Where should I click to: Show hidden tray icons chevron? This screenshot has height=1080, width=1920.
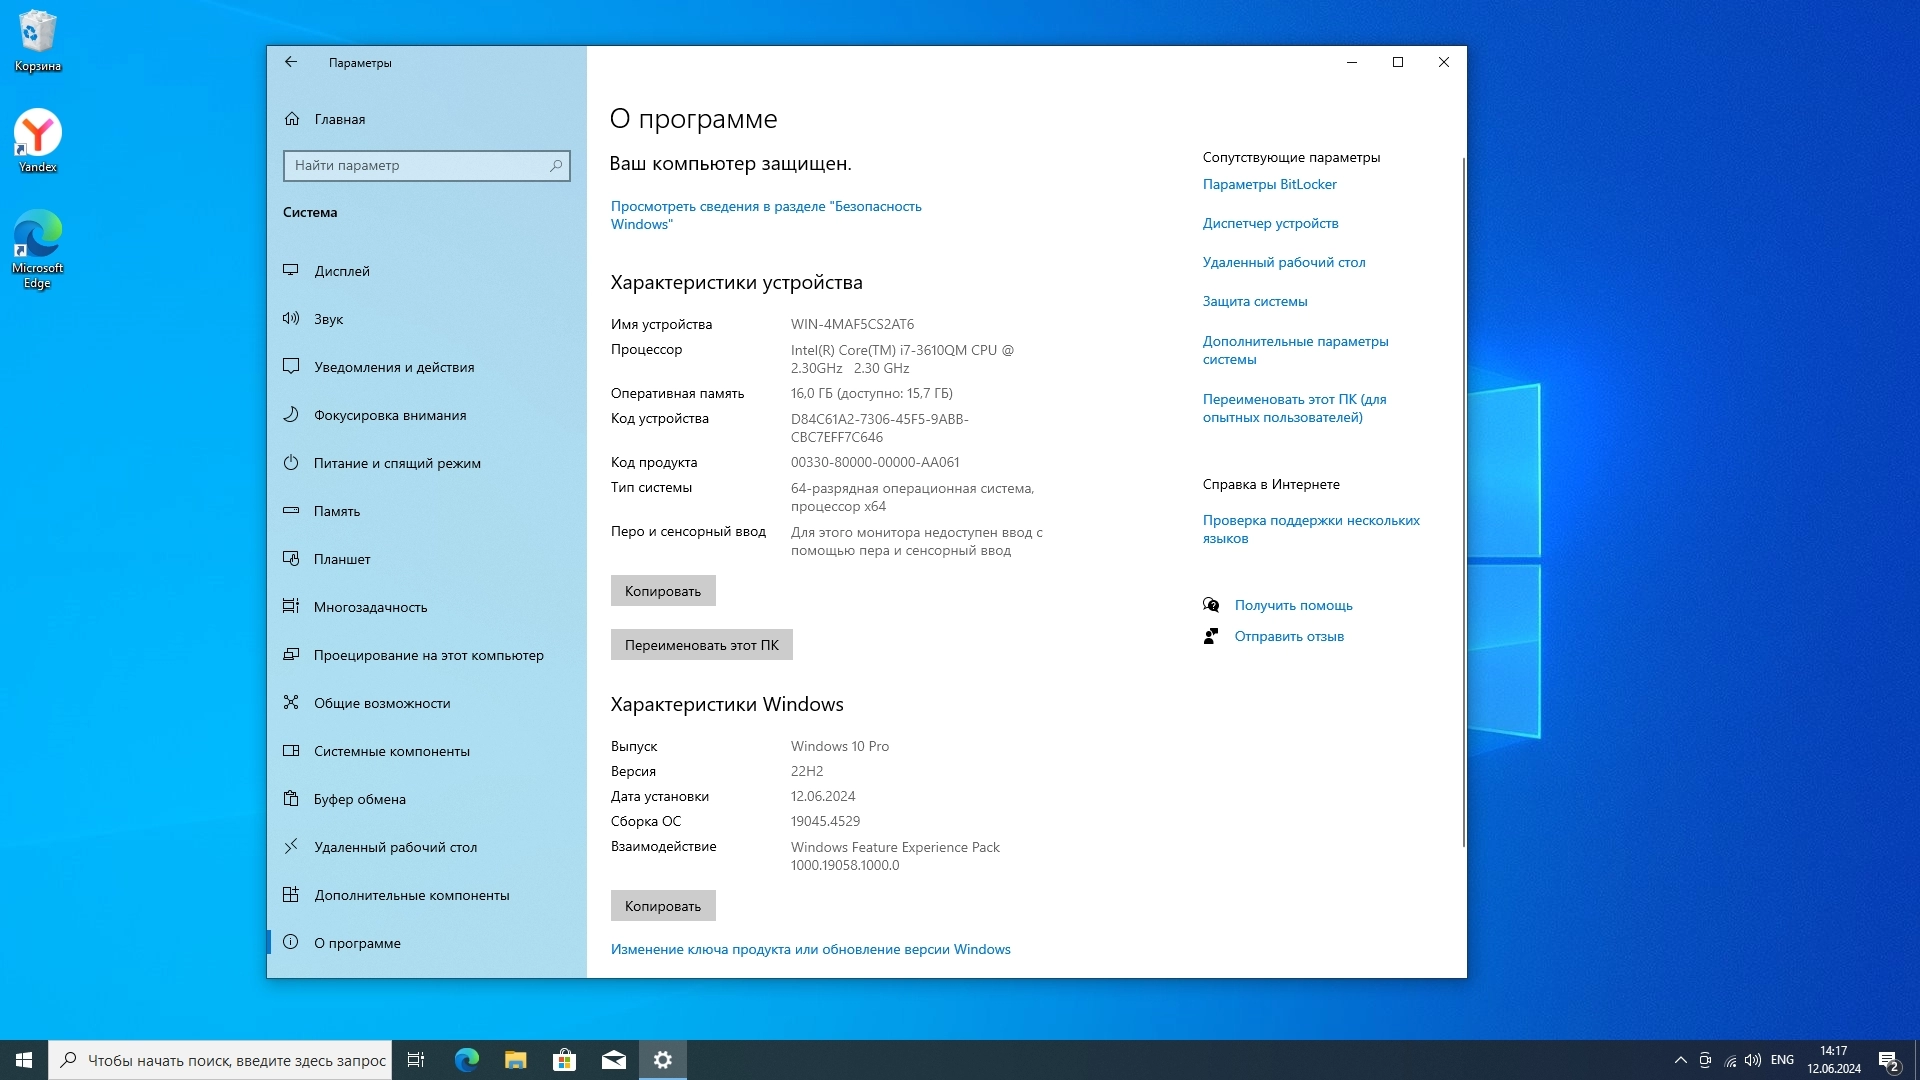point(1680,1060)
